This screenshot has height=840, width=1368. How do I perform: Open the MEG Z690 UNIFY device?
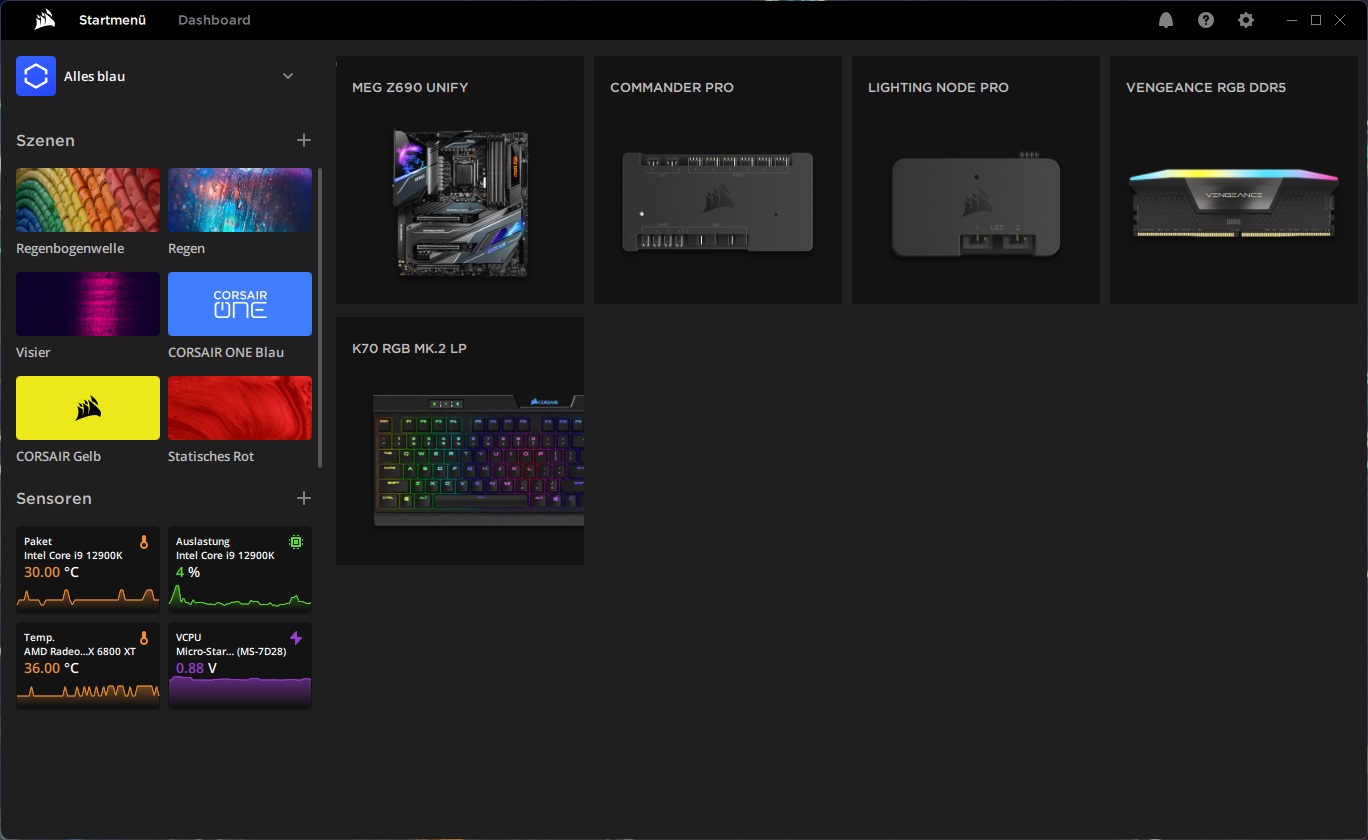(460, 180)
